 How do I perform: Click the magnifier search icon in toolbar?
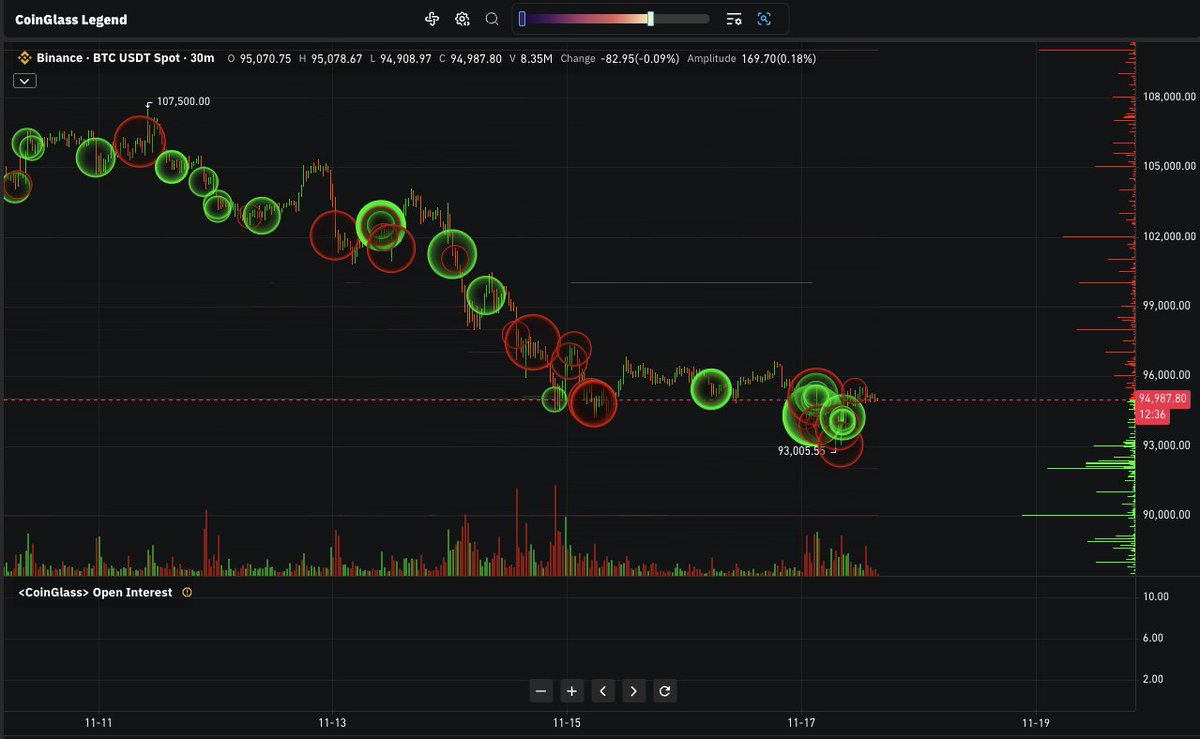(492, 19)
